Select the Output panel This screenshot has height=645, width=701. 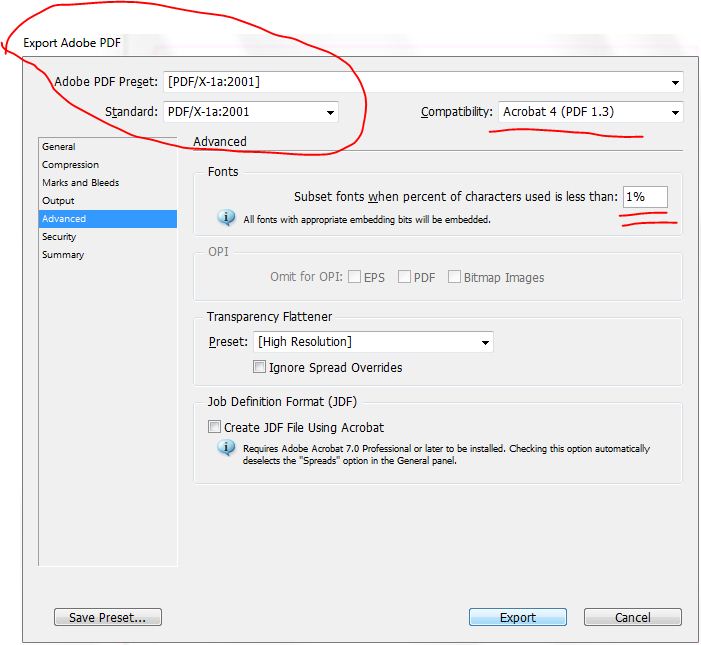pos(107,201)
